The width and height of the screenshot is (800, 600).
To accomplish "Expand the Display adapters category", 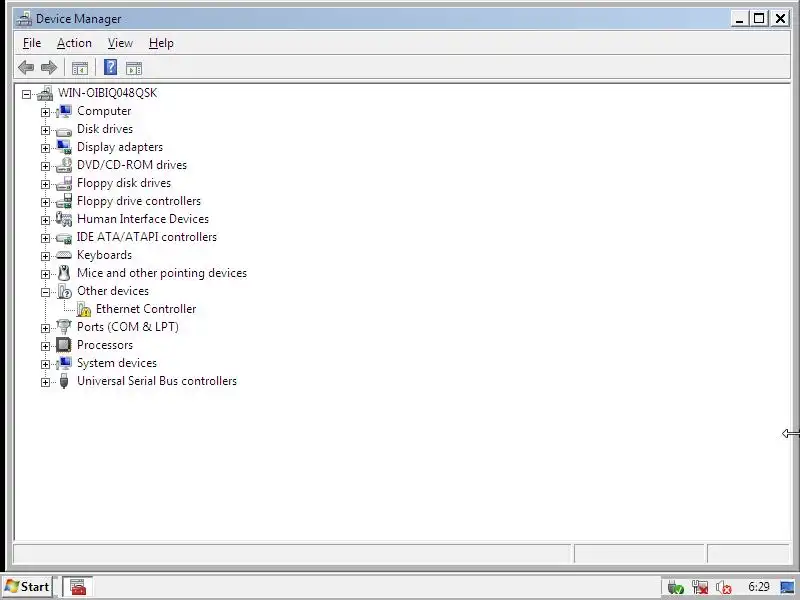I will pyautogui.click(x=45, y=148).
